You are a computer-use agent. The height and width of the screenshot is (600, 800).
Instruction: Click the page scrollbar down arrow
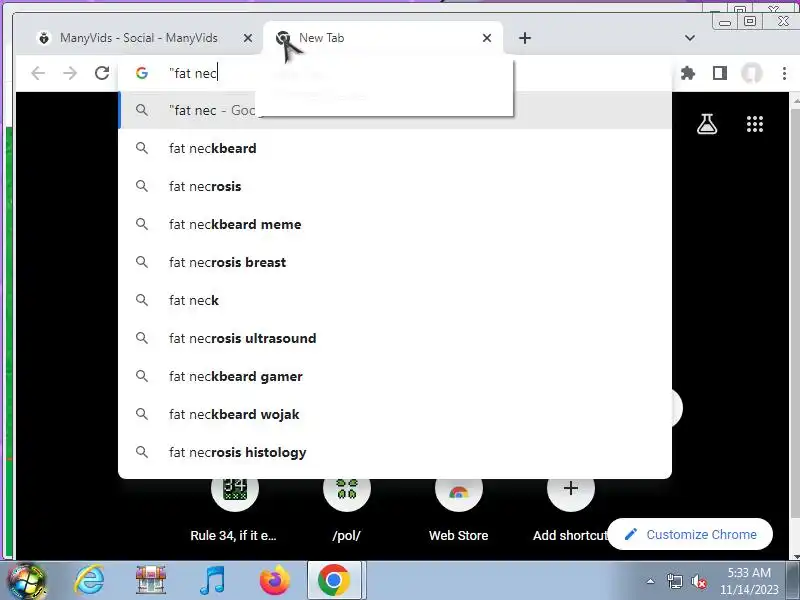pyautogui.click(x=795, y=556)
